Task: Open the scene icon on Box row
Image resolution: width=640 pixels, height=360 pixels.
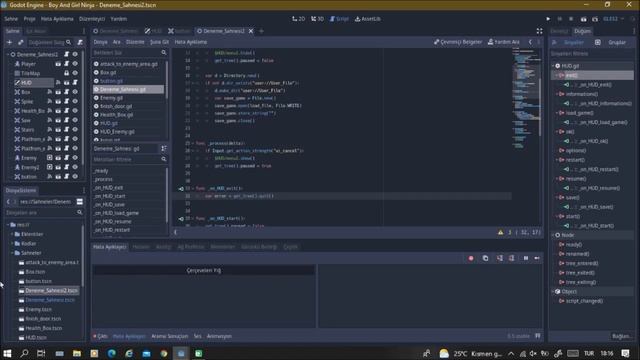Action: tap(58, 92)
